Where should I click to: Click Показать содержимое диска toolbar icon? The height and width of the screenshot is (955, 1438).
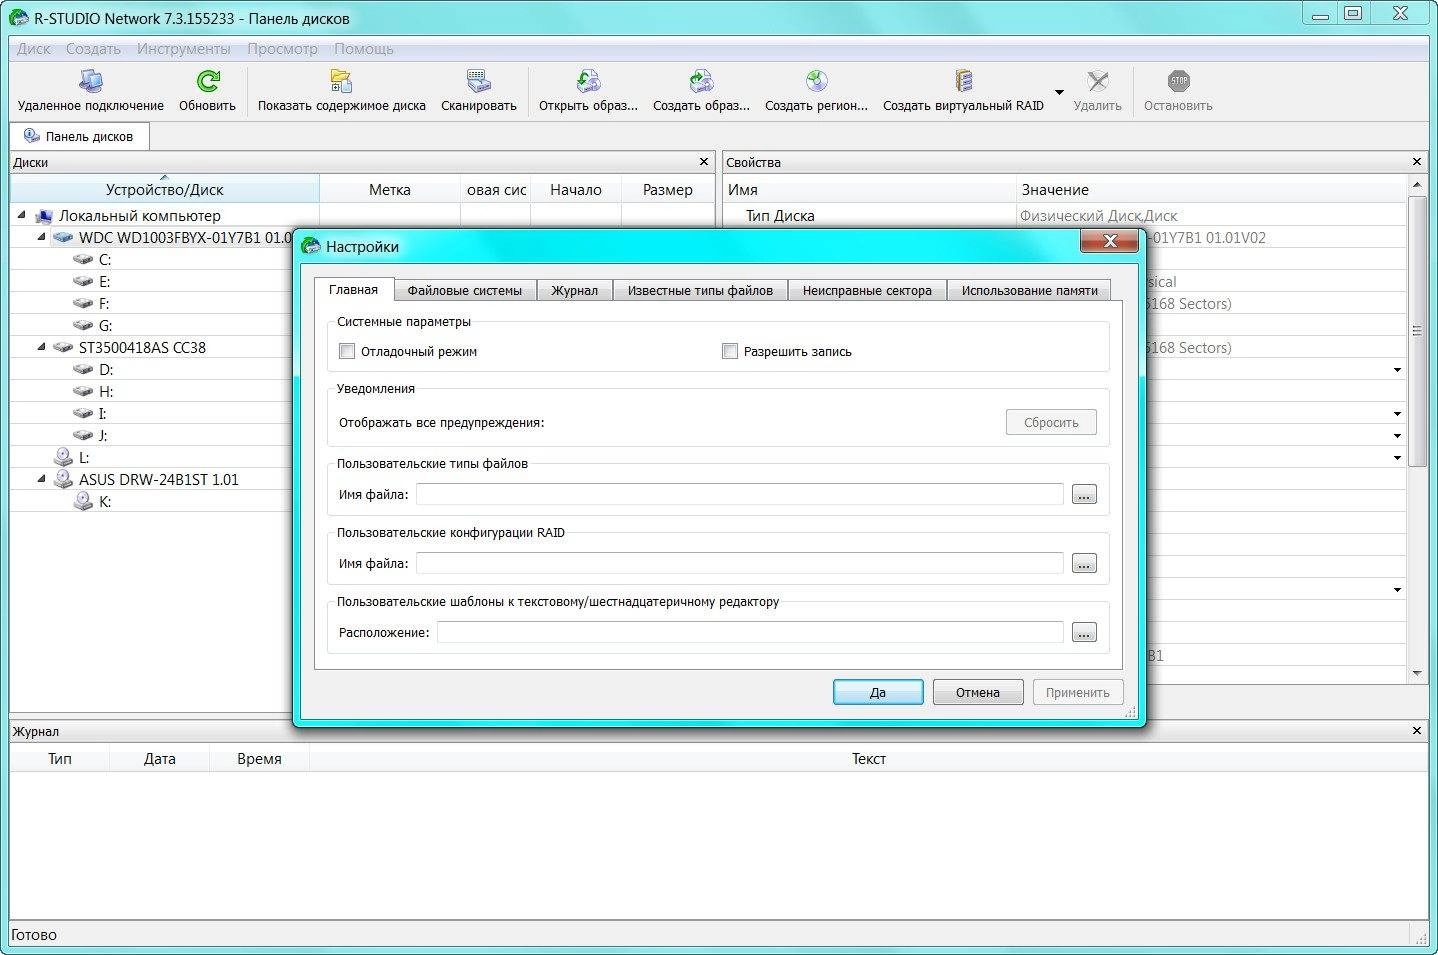(x=341, y=81)
